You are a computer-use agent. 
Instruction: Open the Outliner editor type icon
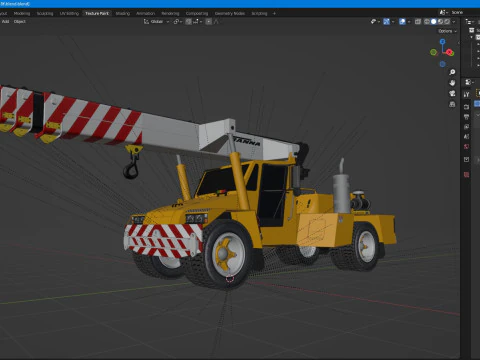(470, 22)
